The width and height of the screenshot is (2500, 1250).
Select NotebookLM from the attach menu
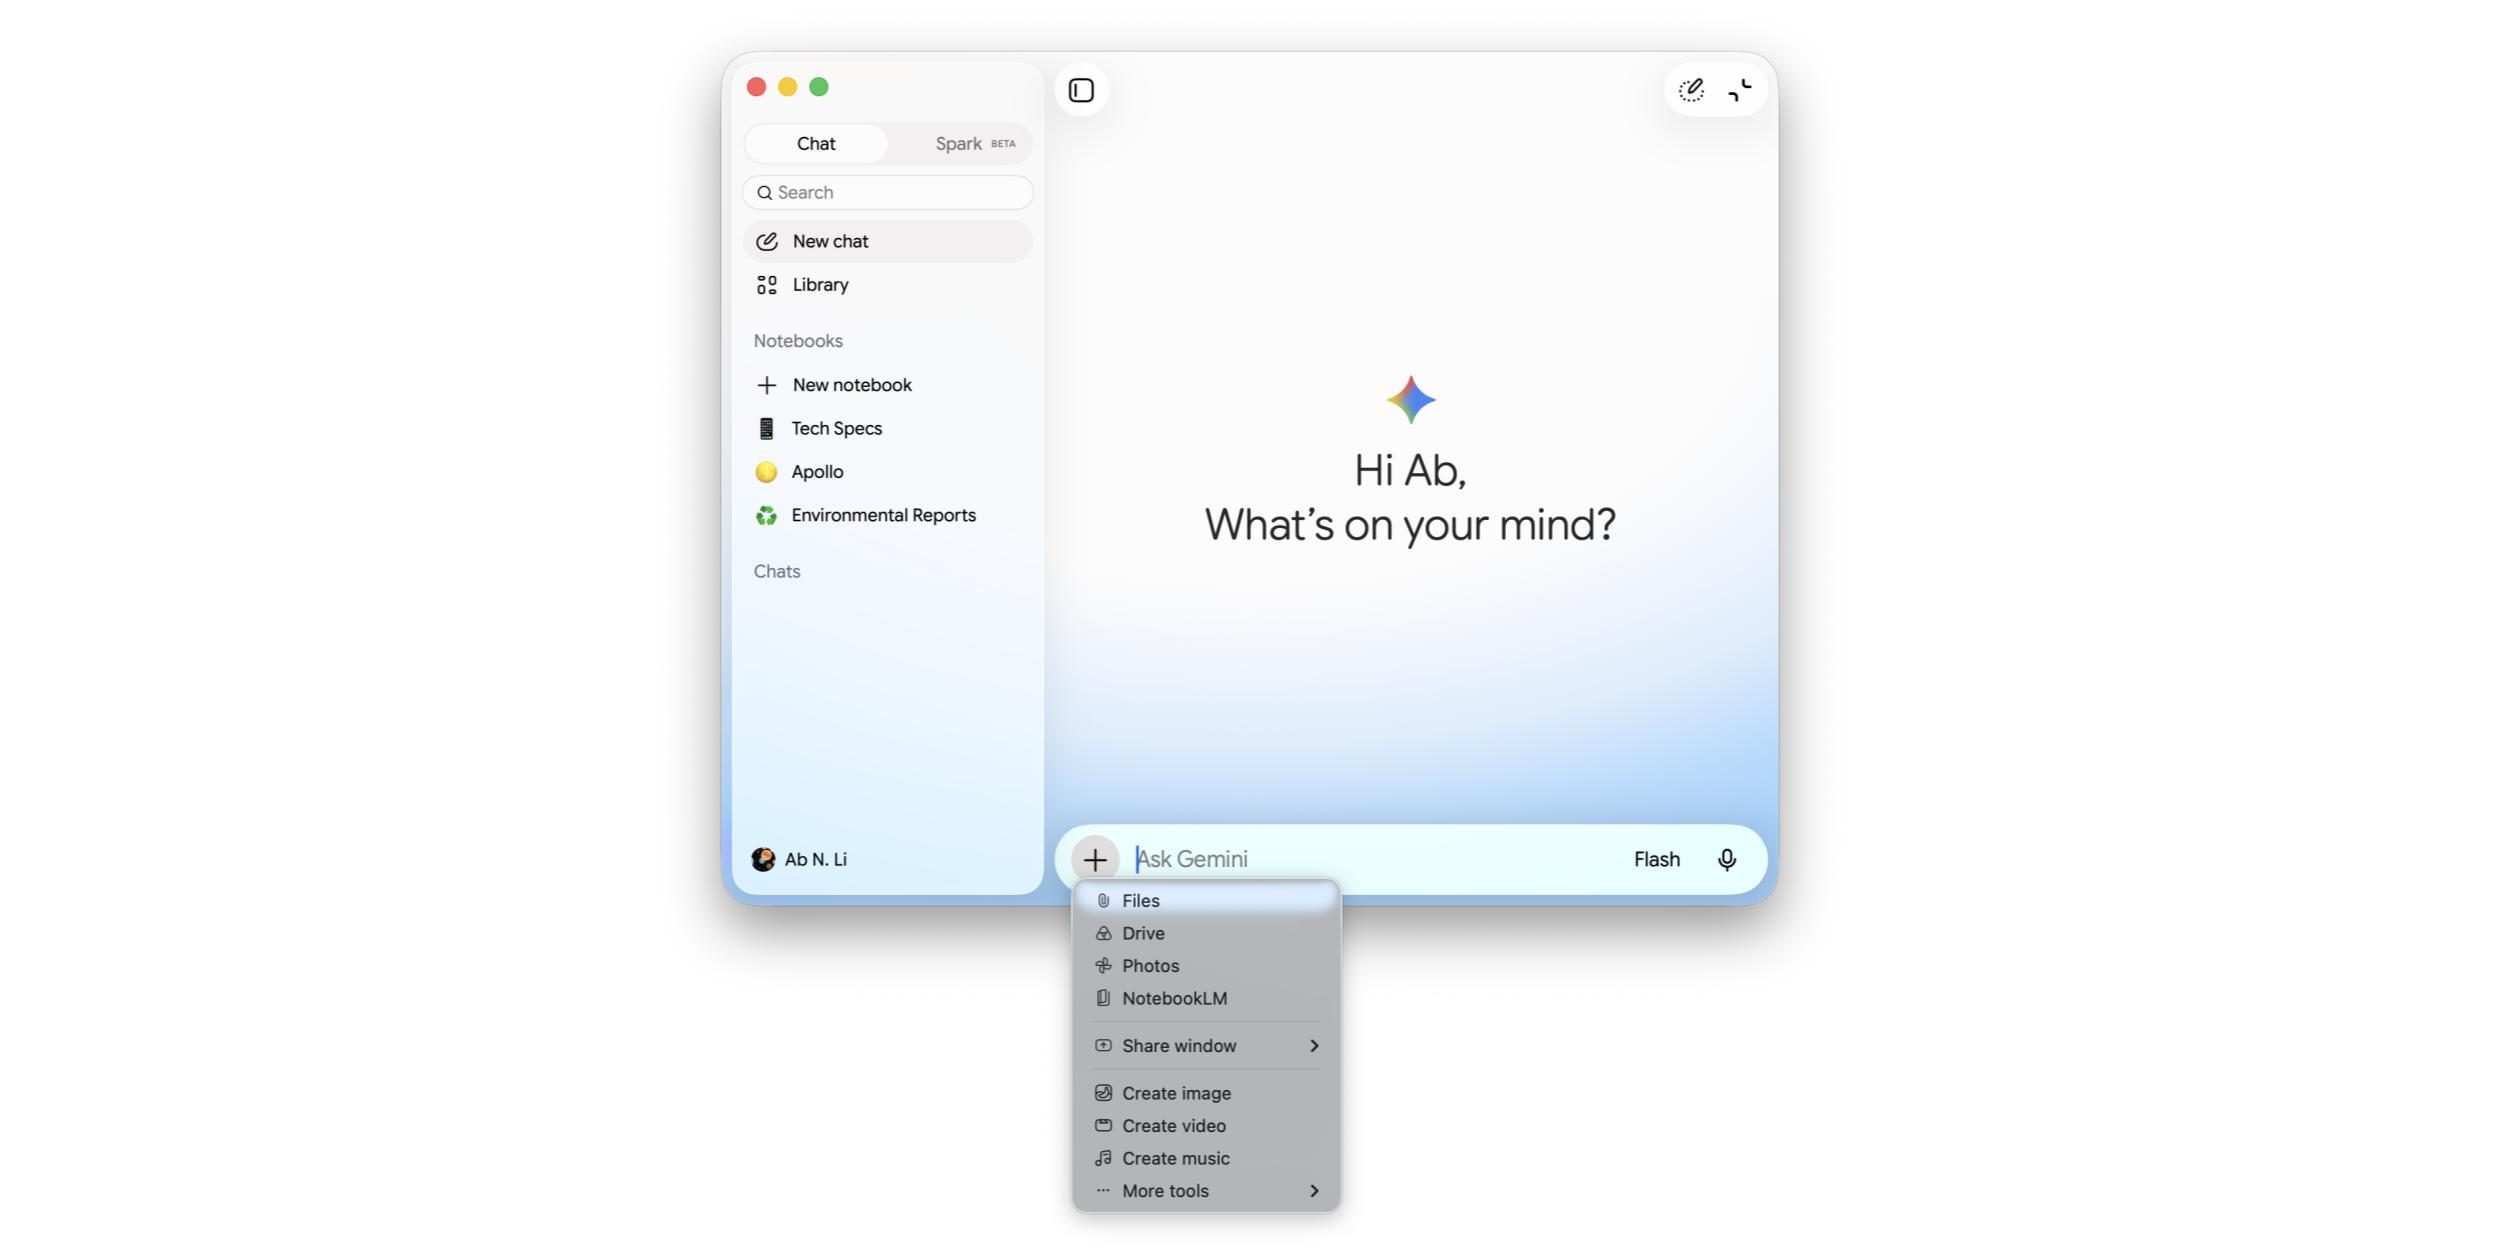point(1207,999)
